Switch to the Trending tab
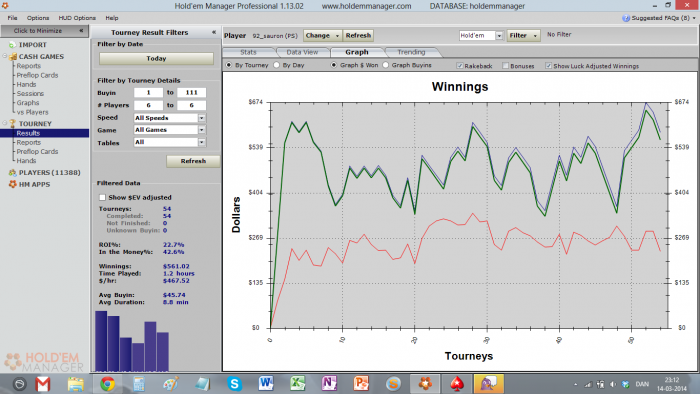Image resolution: width=700 pixels, height=394 pixels. (411, 52)
